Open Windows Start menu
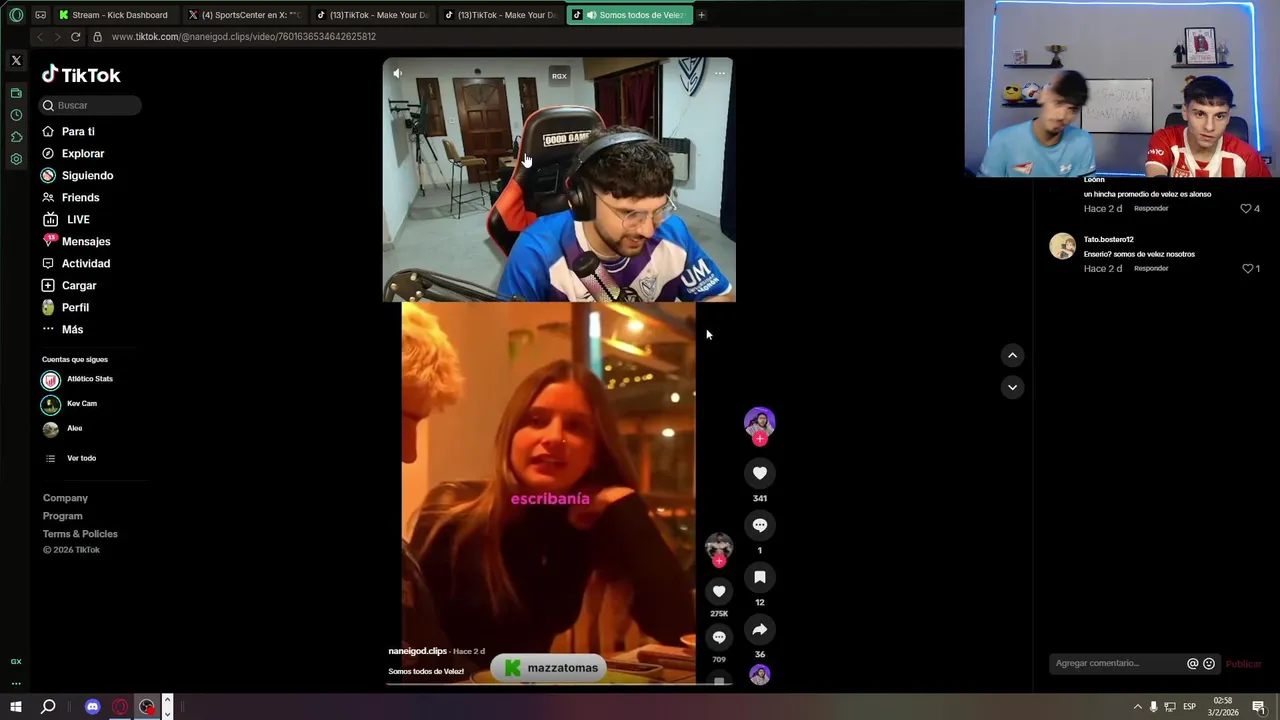Viewport: 1280px width, 720px height. [x=16, y=707]
